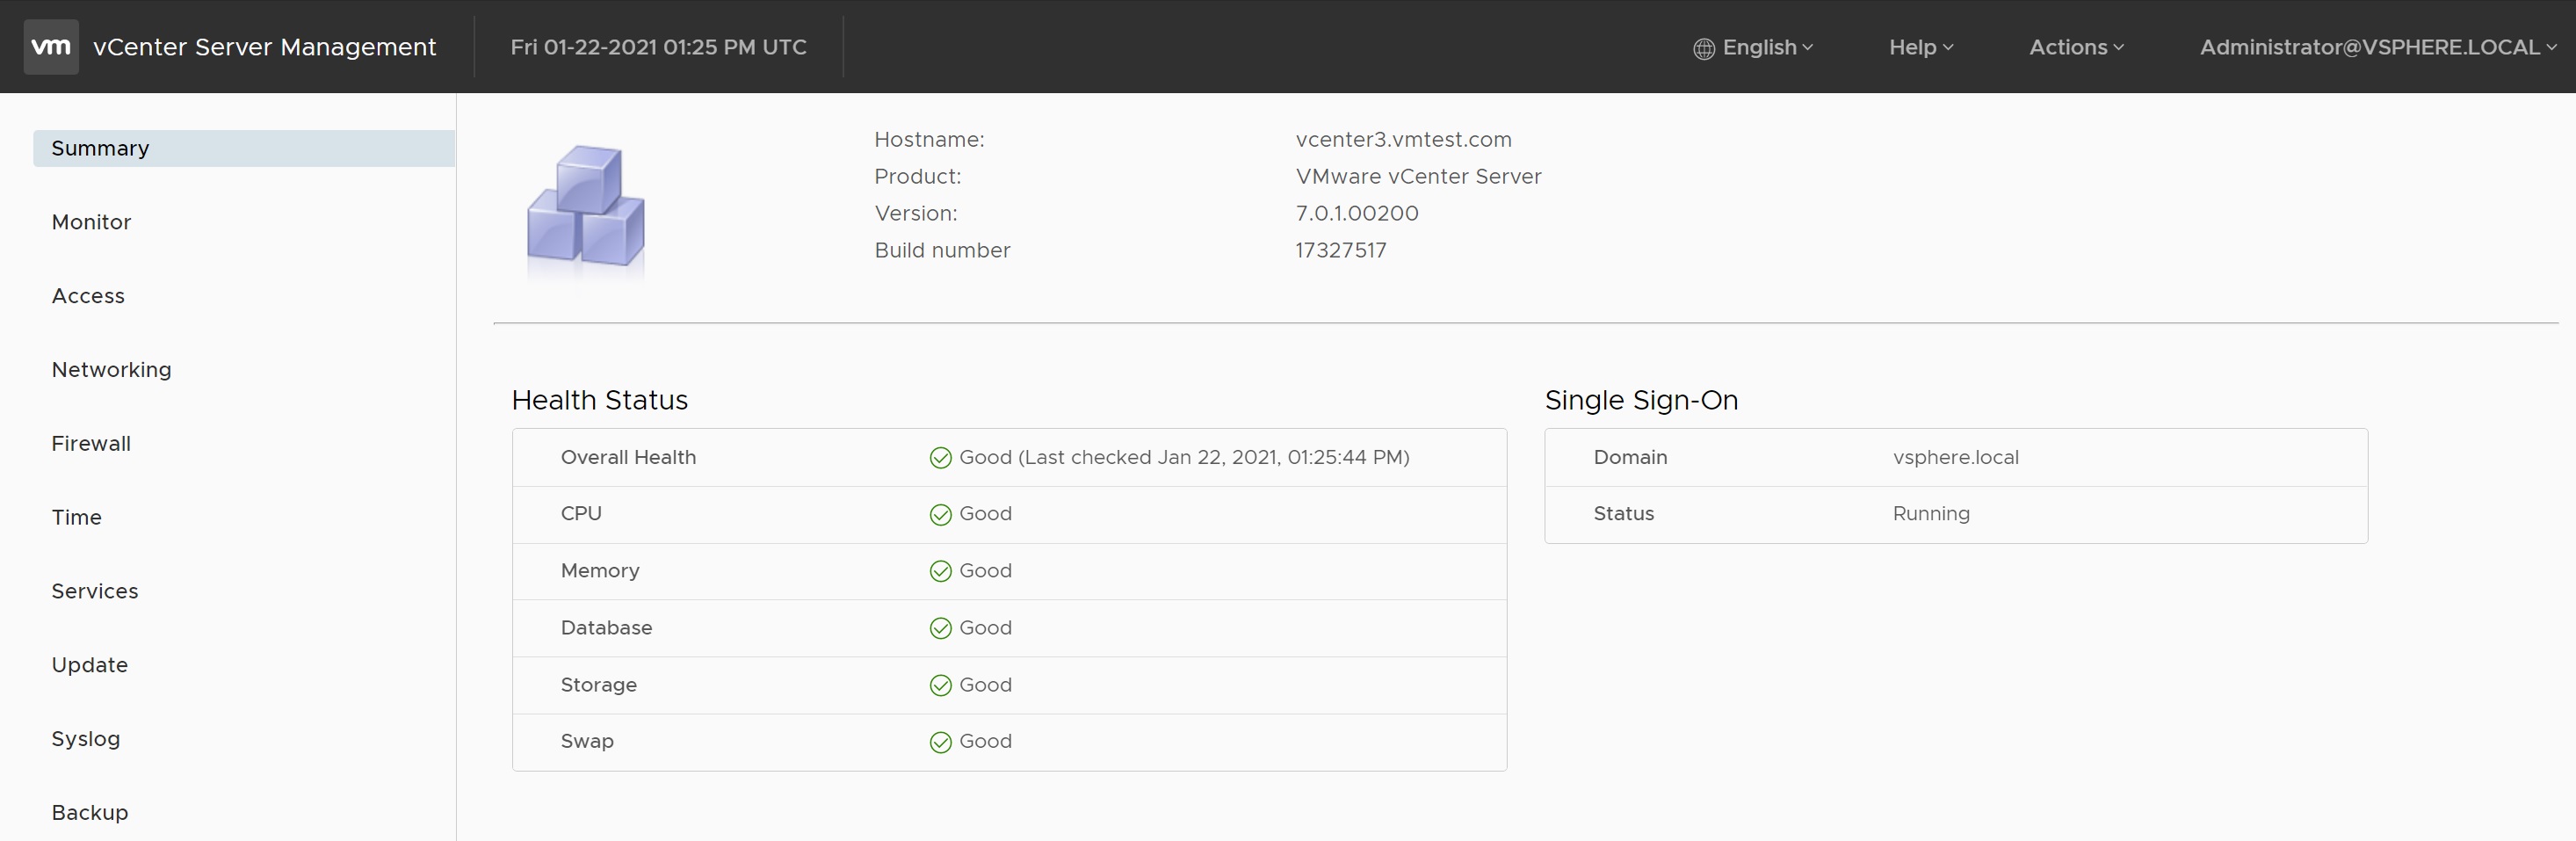Click the Memory health check icon

(940, 571)
